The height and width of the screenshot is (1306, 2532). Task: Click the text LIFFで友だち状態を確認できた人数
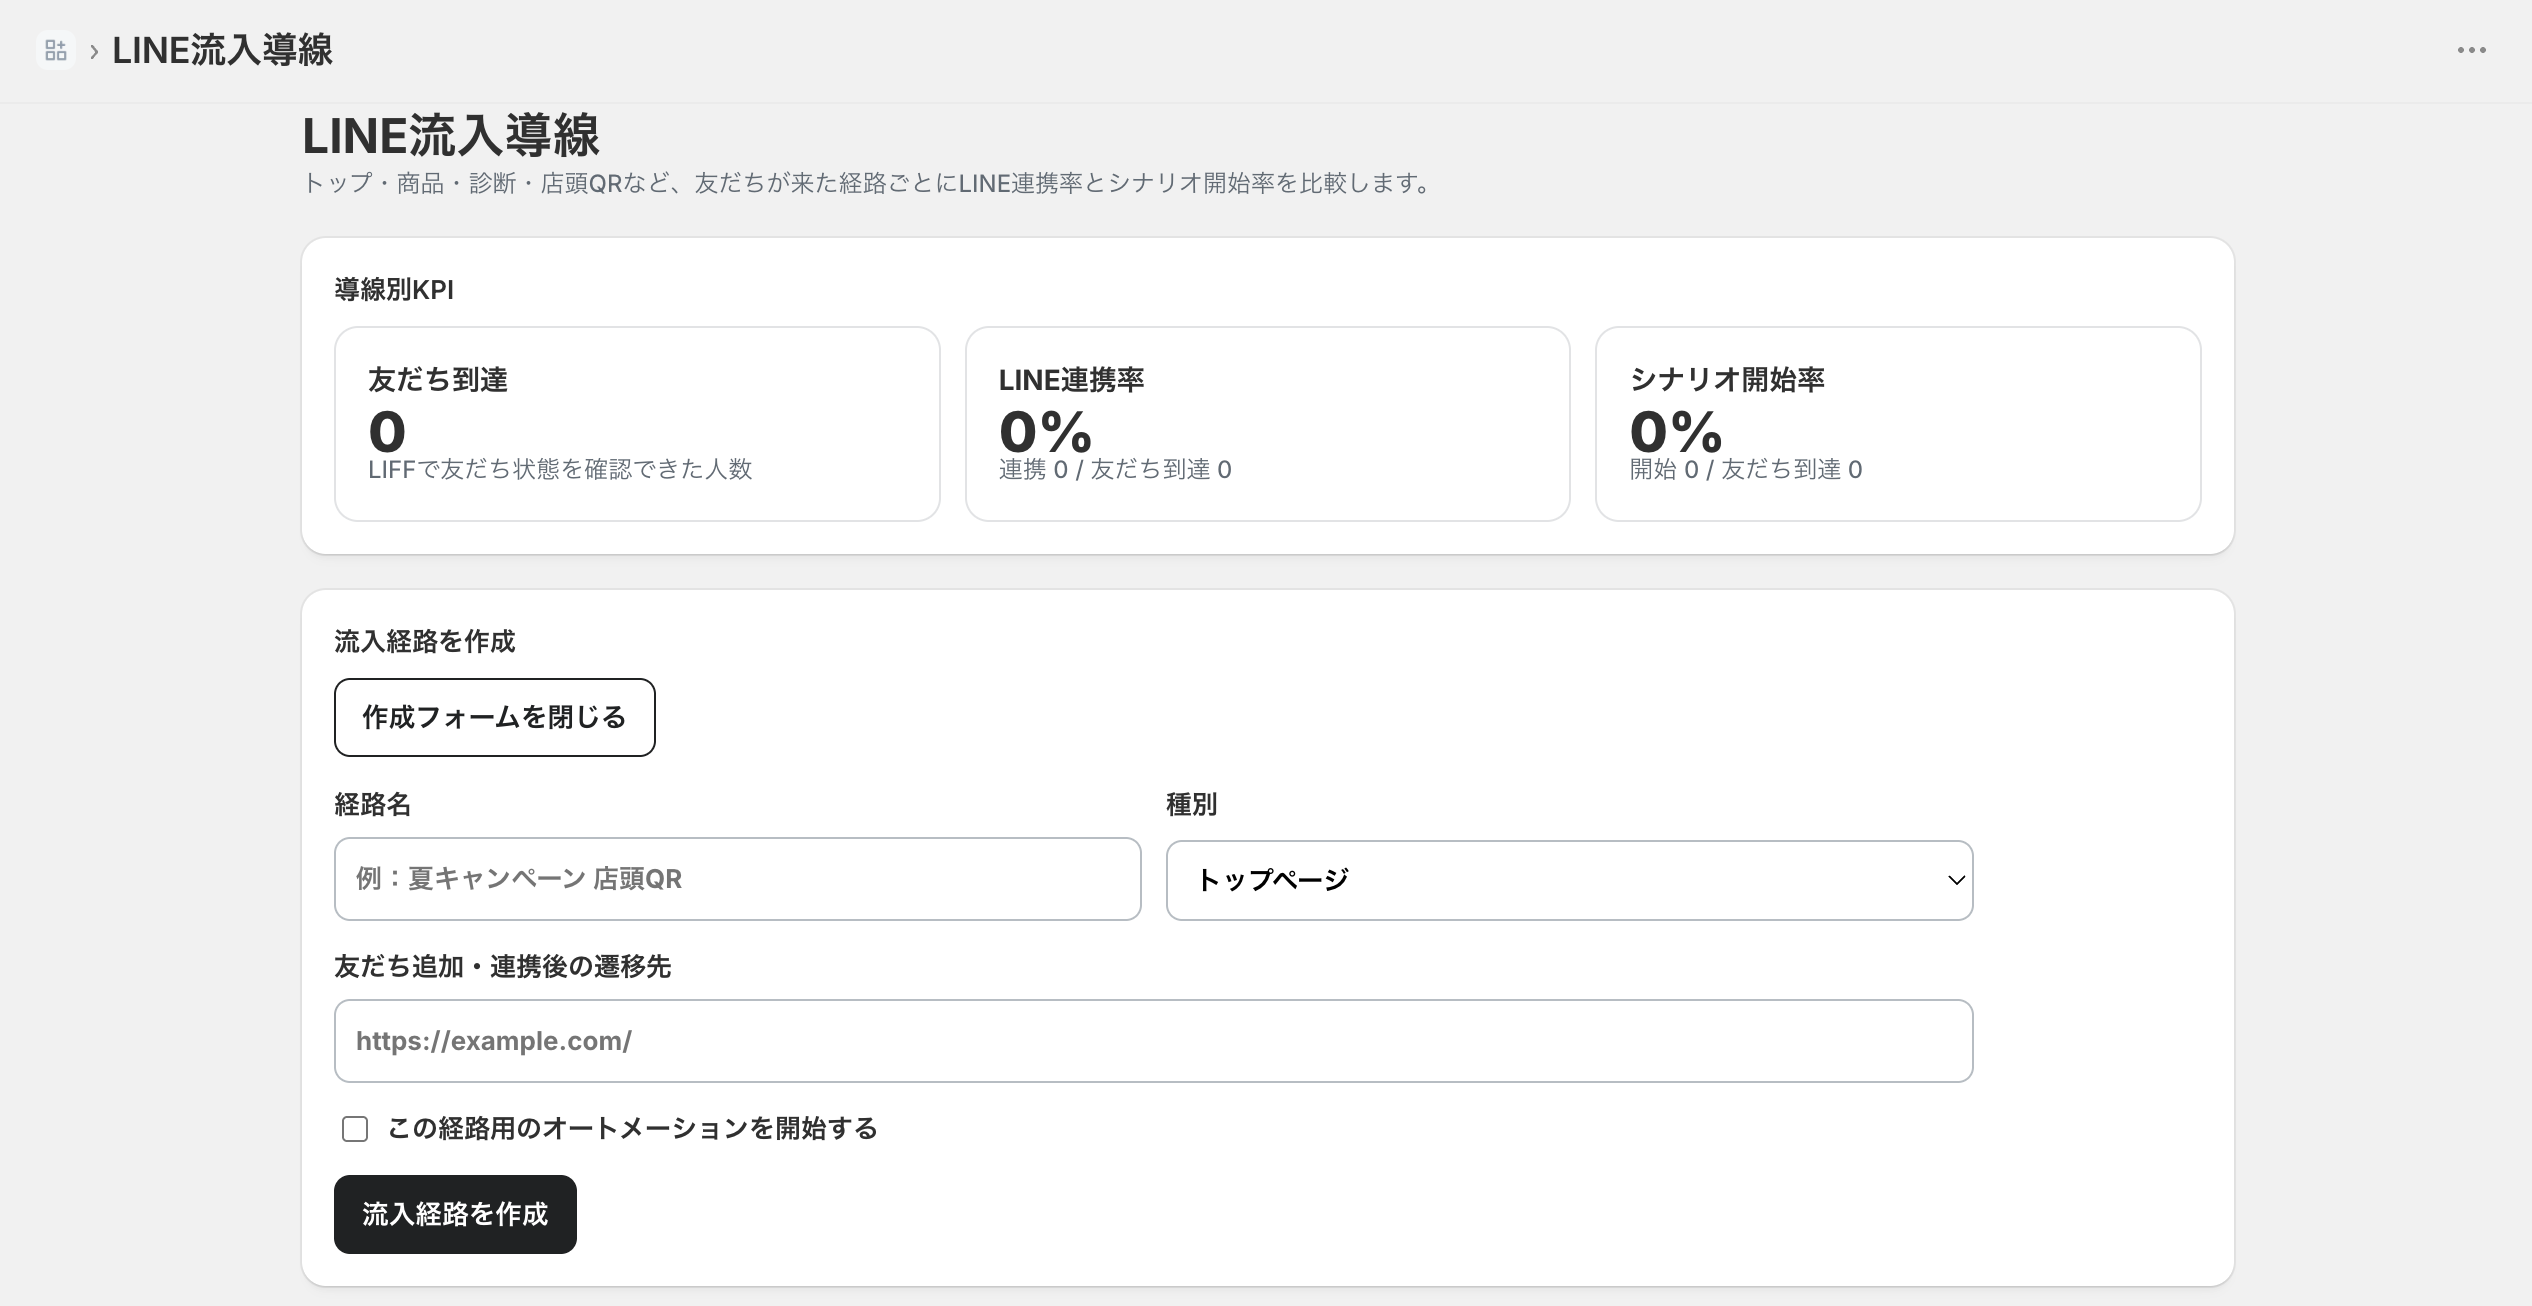560,469
